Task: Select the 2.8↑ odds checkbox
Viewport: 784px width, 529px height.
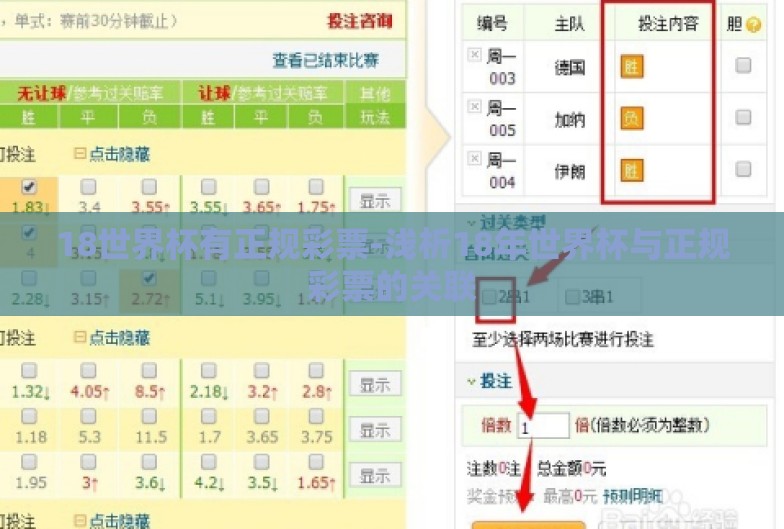Action: (x=316, y=370)
